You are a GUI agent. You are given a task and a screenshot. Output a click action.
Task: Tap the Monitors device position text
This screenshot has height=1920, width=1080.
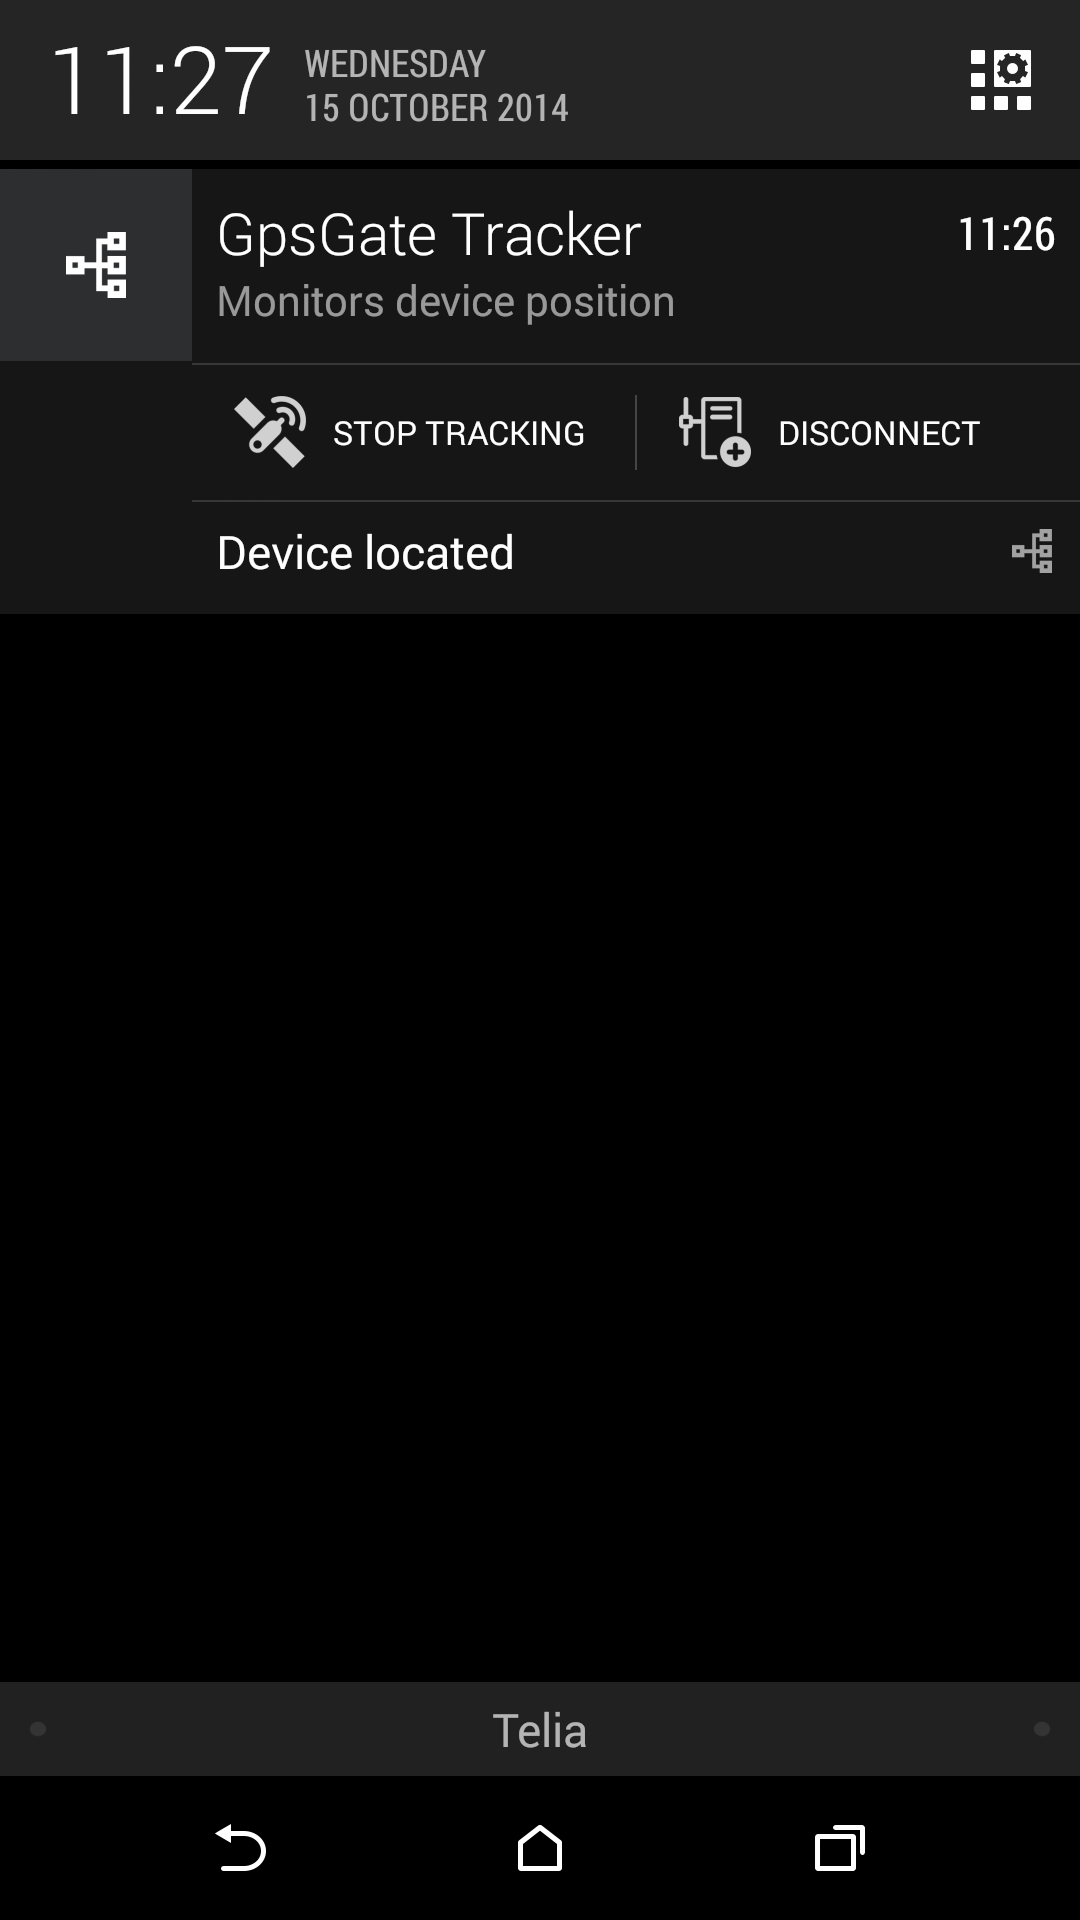pos(446,302)
